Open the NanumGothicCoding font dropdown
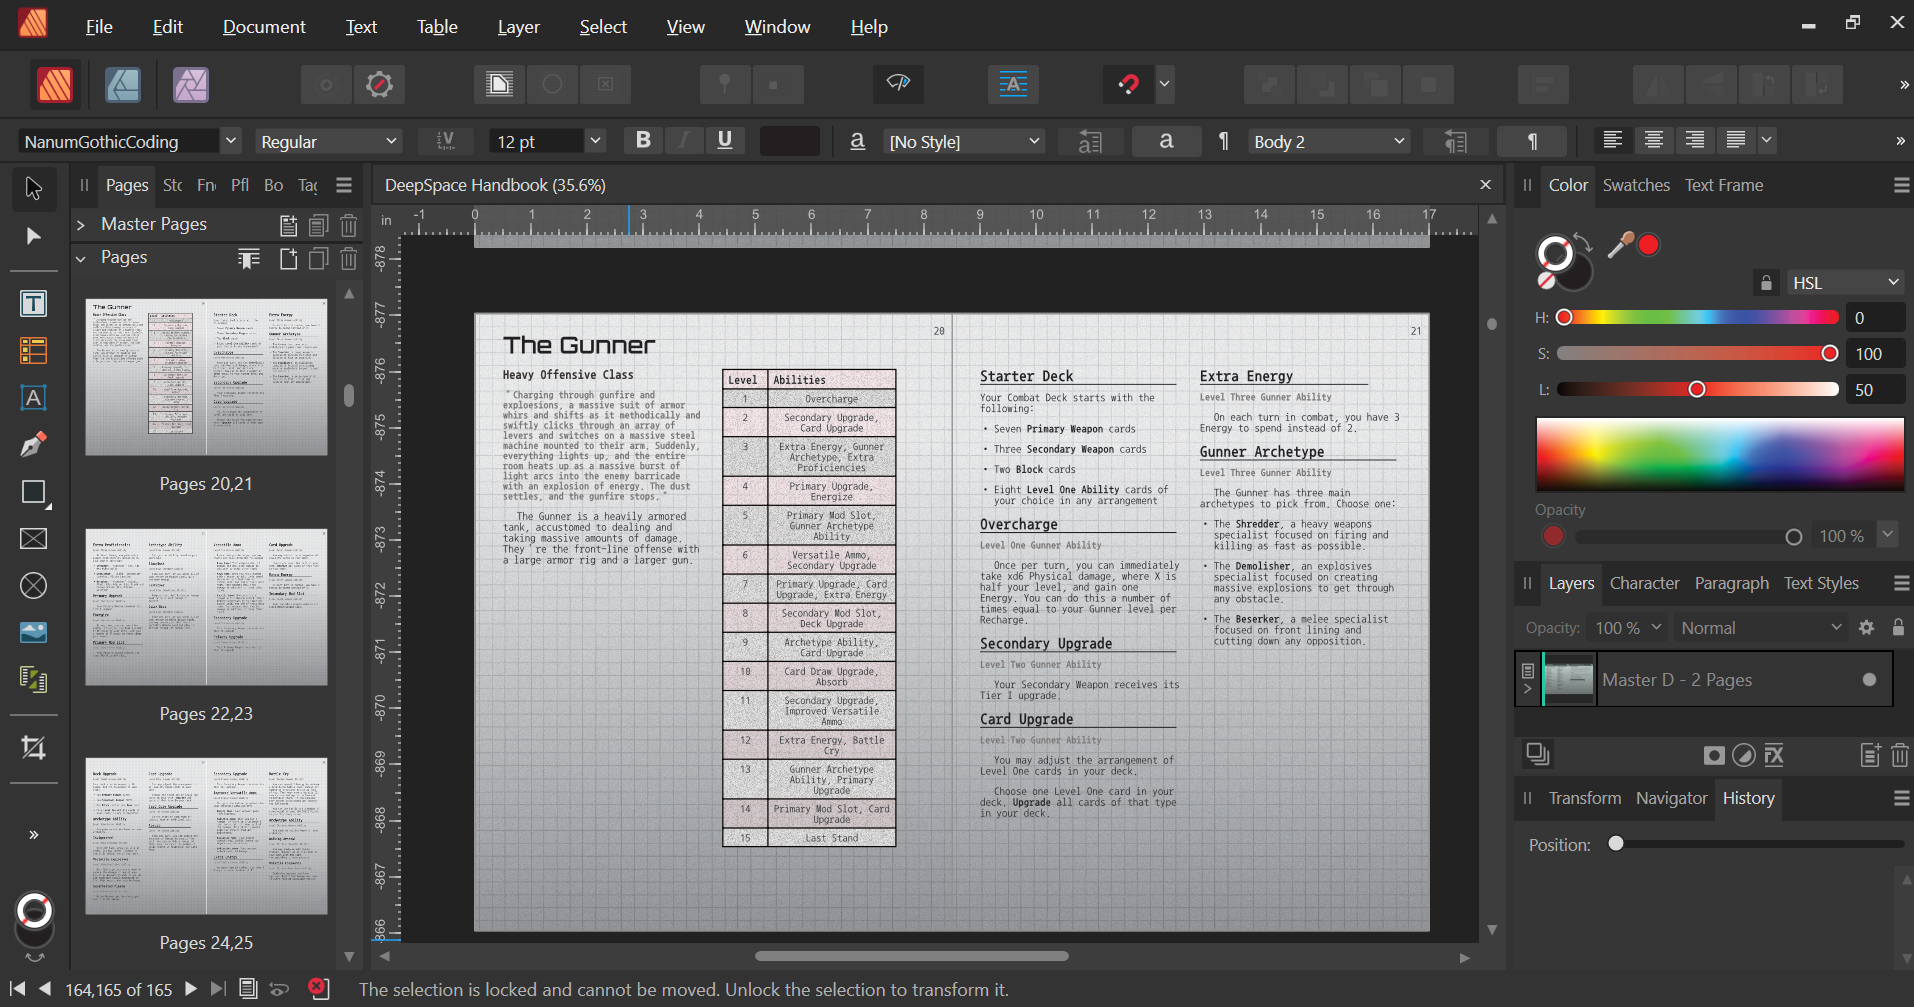This screenshot has width=1914, height=1007. click(231, 141)
